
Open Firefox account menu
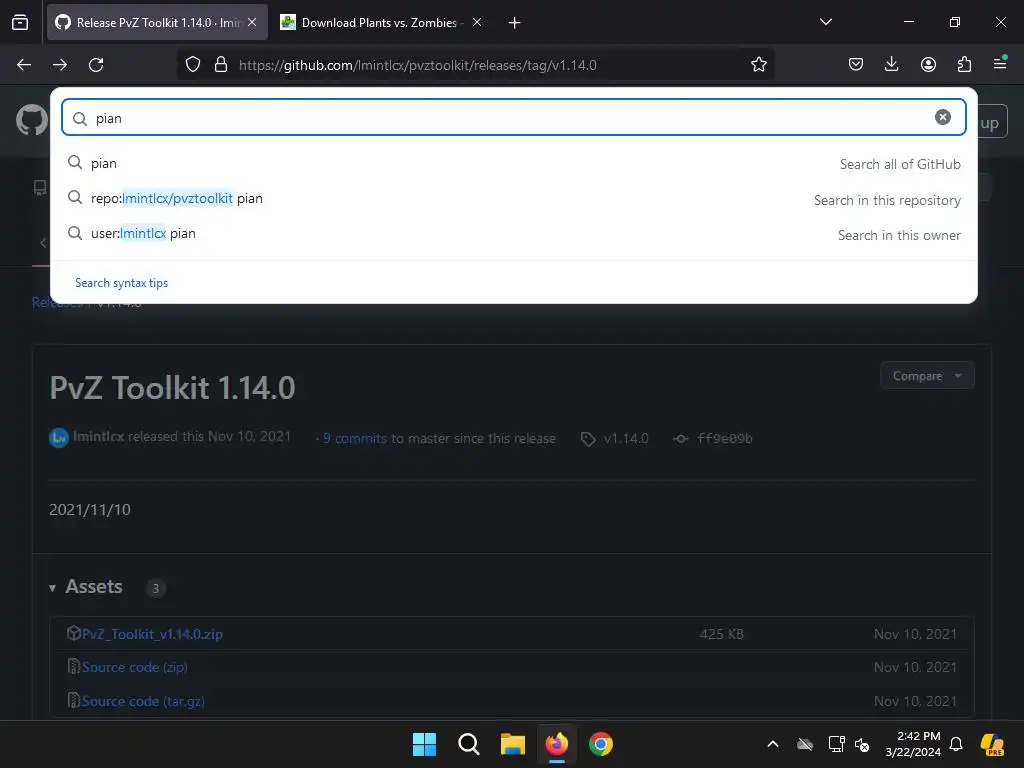(x=928, y=64)
